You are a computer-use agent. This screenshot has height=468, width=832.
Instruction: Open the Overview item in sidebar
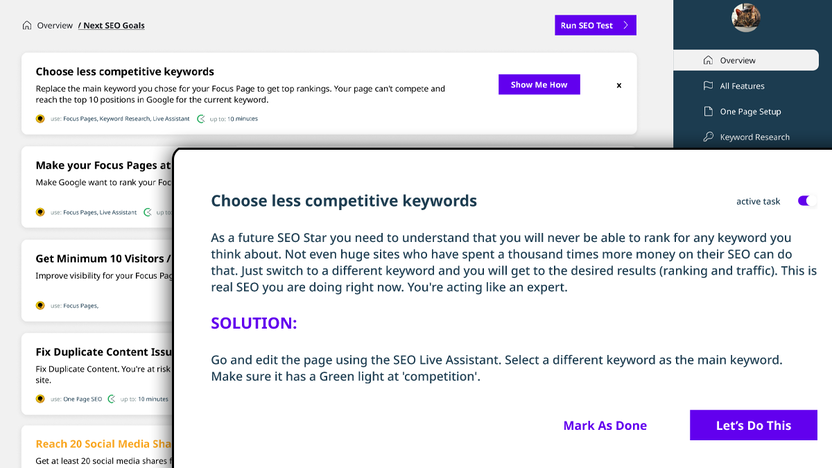tap(746, 60)
